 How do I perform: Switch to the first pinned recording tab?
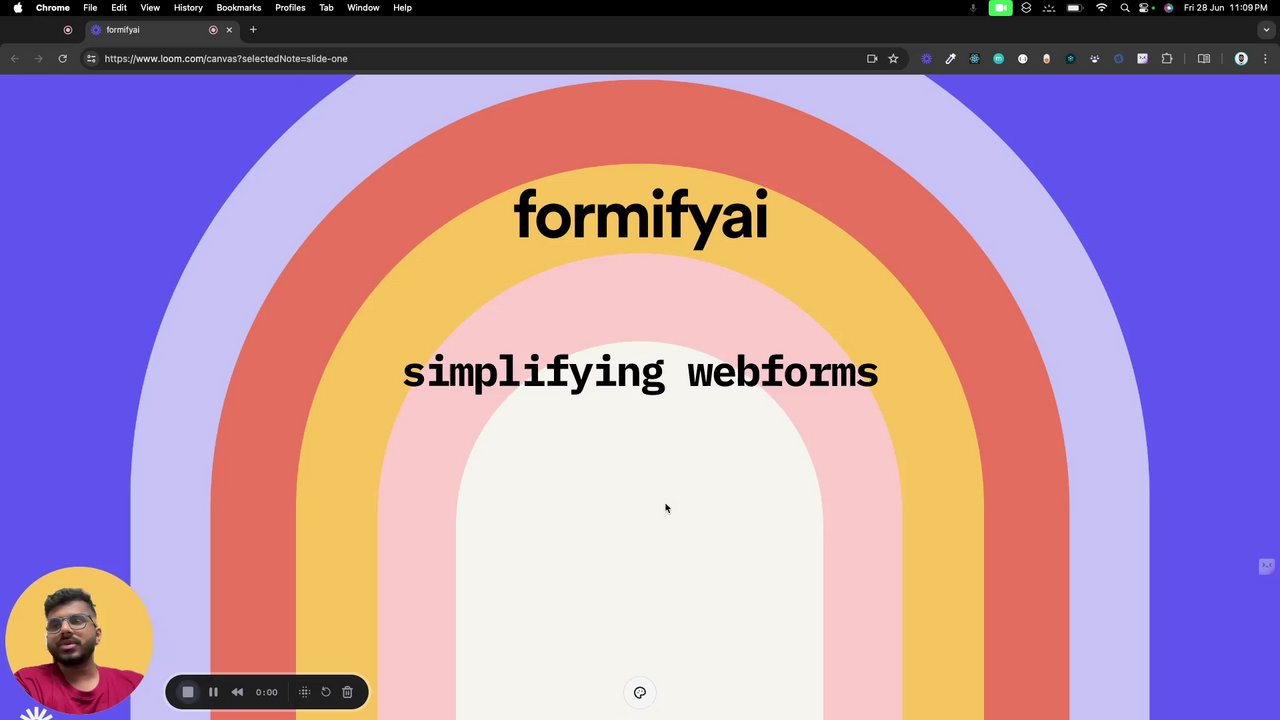pos(68,30)
